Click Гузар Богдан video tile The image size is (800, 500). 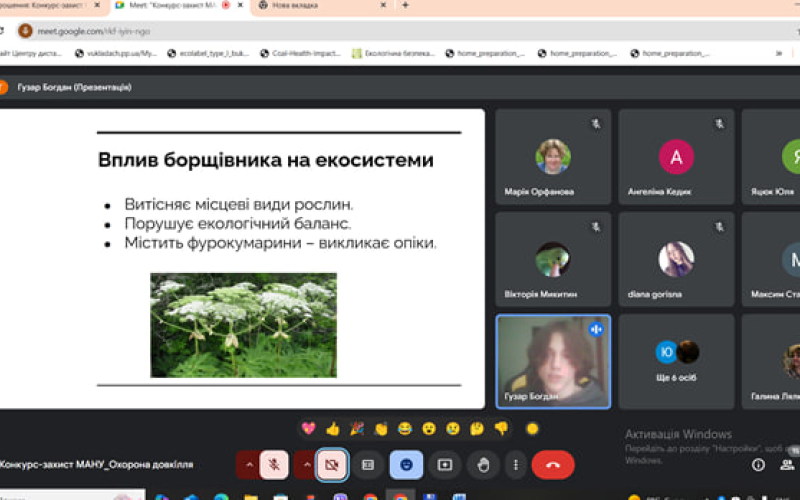click(x=553, y=361)
